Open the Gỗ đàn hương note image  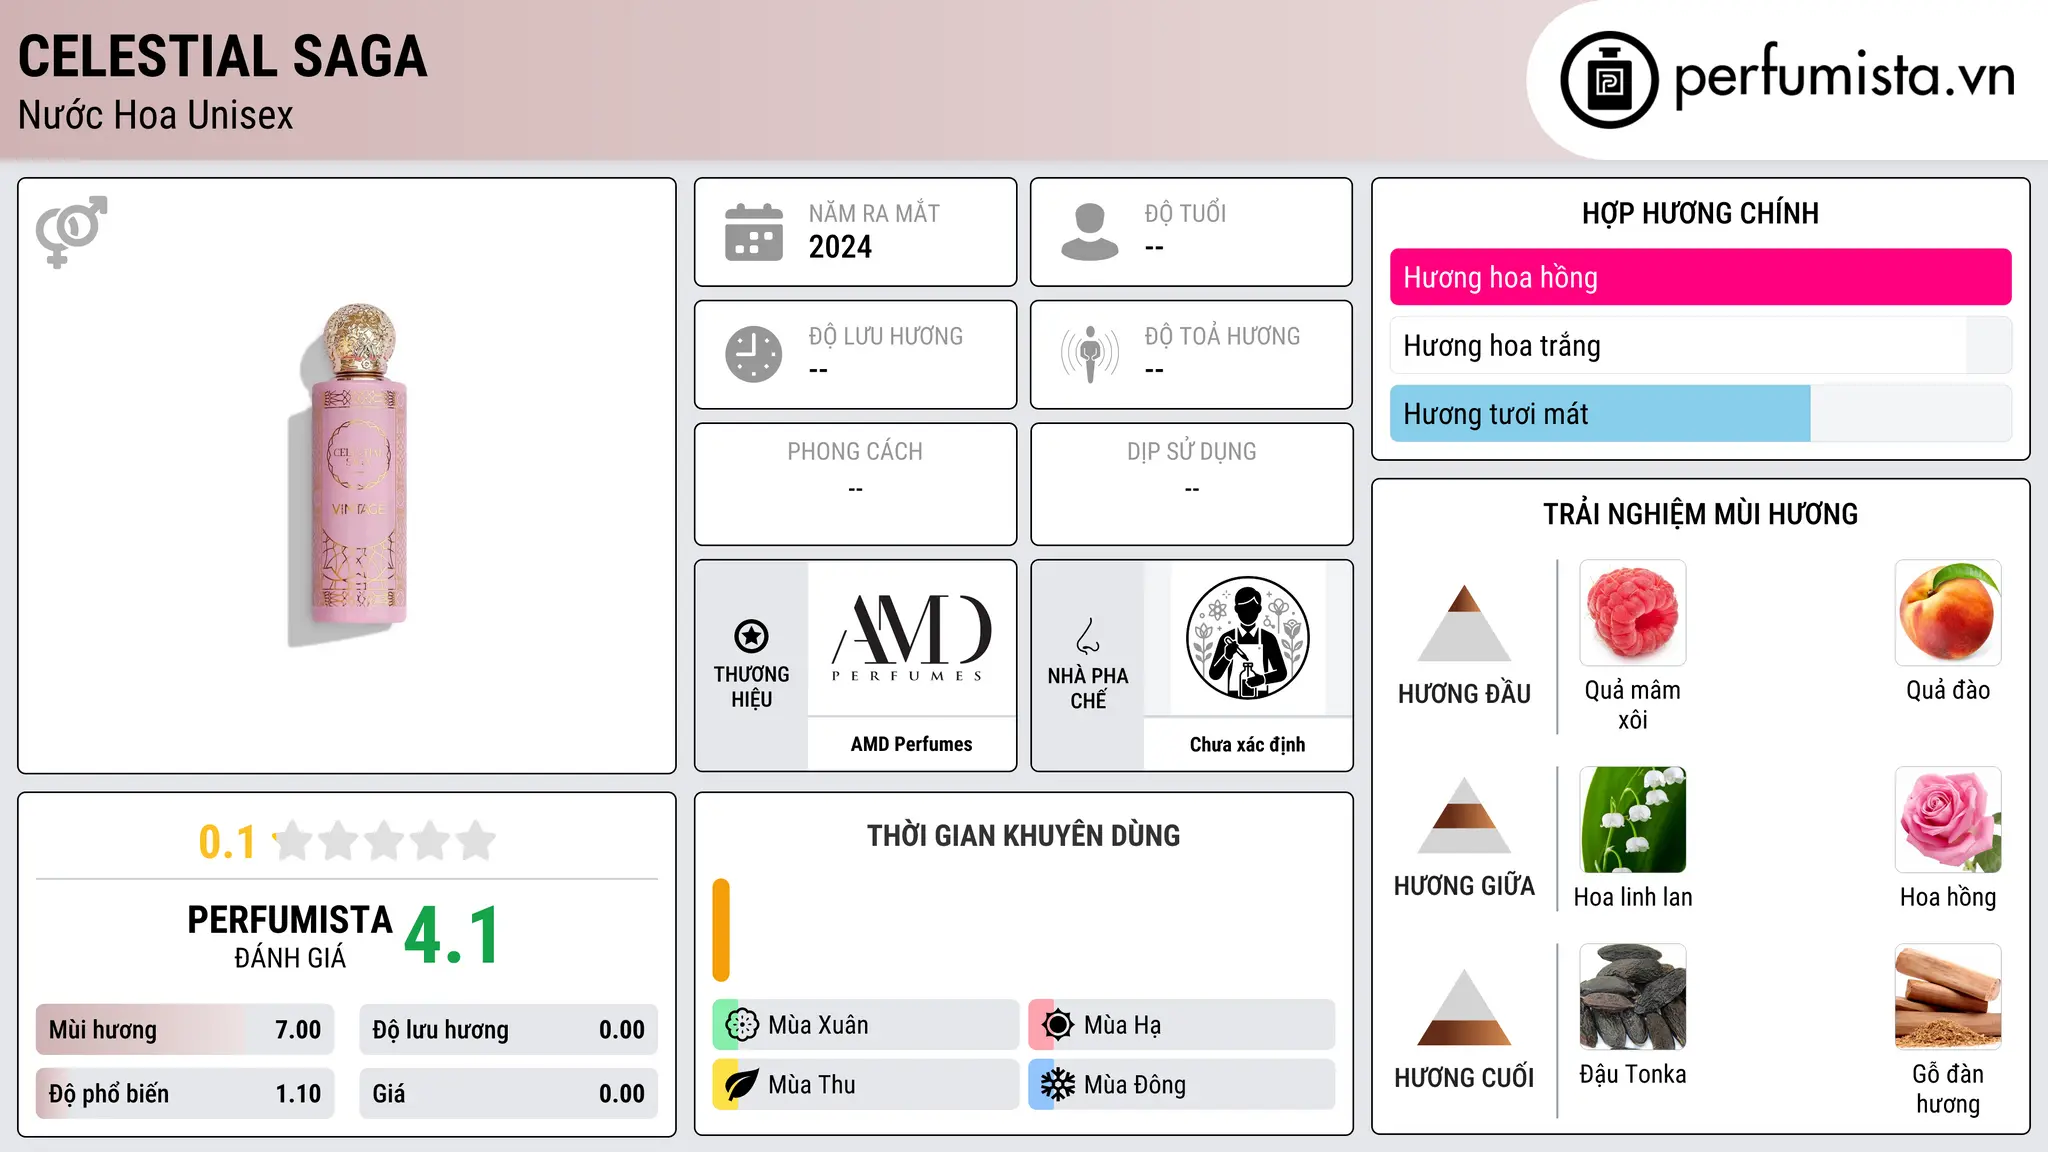[x=1948, y=997]
